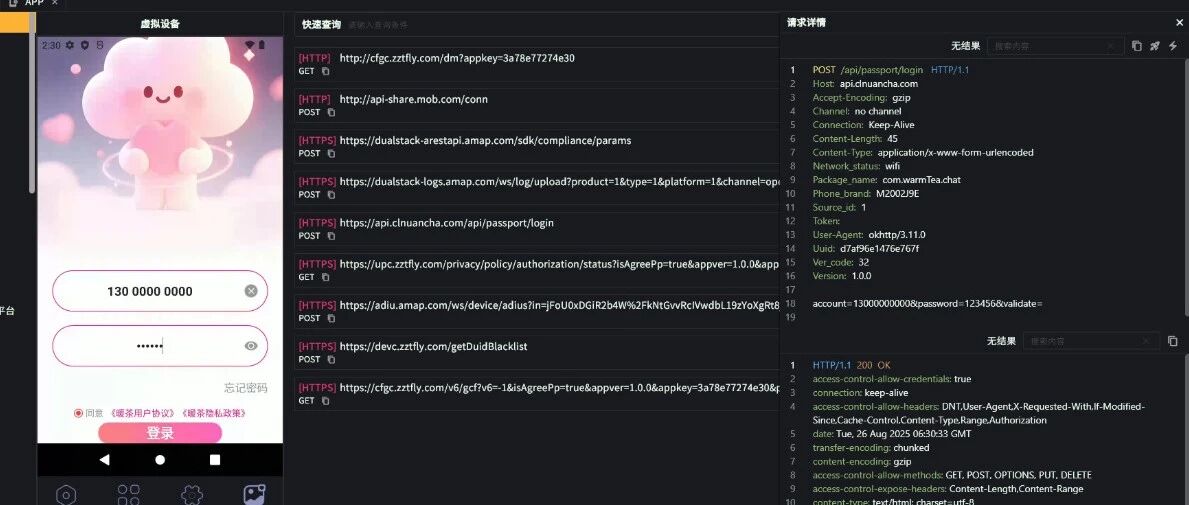Select the 同意 agreement radio button
The image size is (1189, 505).
pyautogui.click(x=78, y=413)
